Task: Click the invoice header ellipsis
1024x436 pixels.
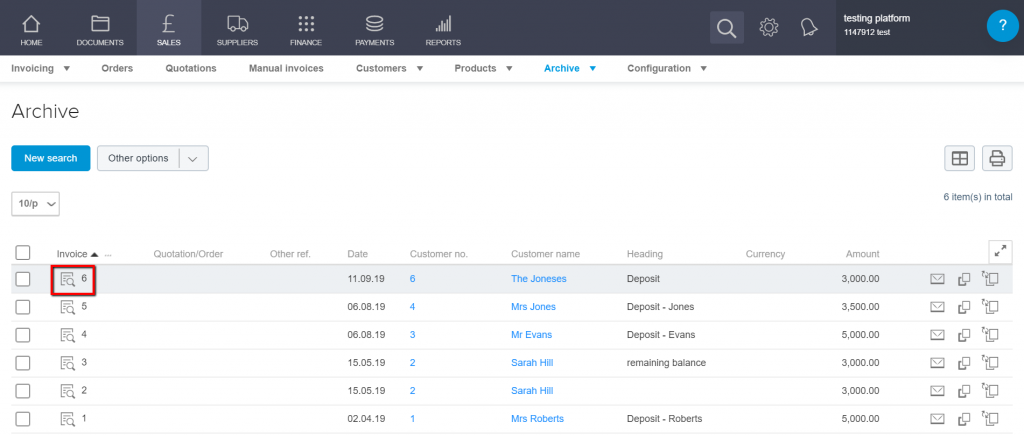Action: pyautogui.click(x=108, y=255)
